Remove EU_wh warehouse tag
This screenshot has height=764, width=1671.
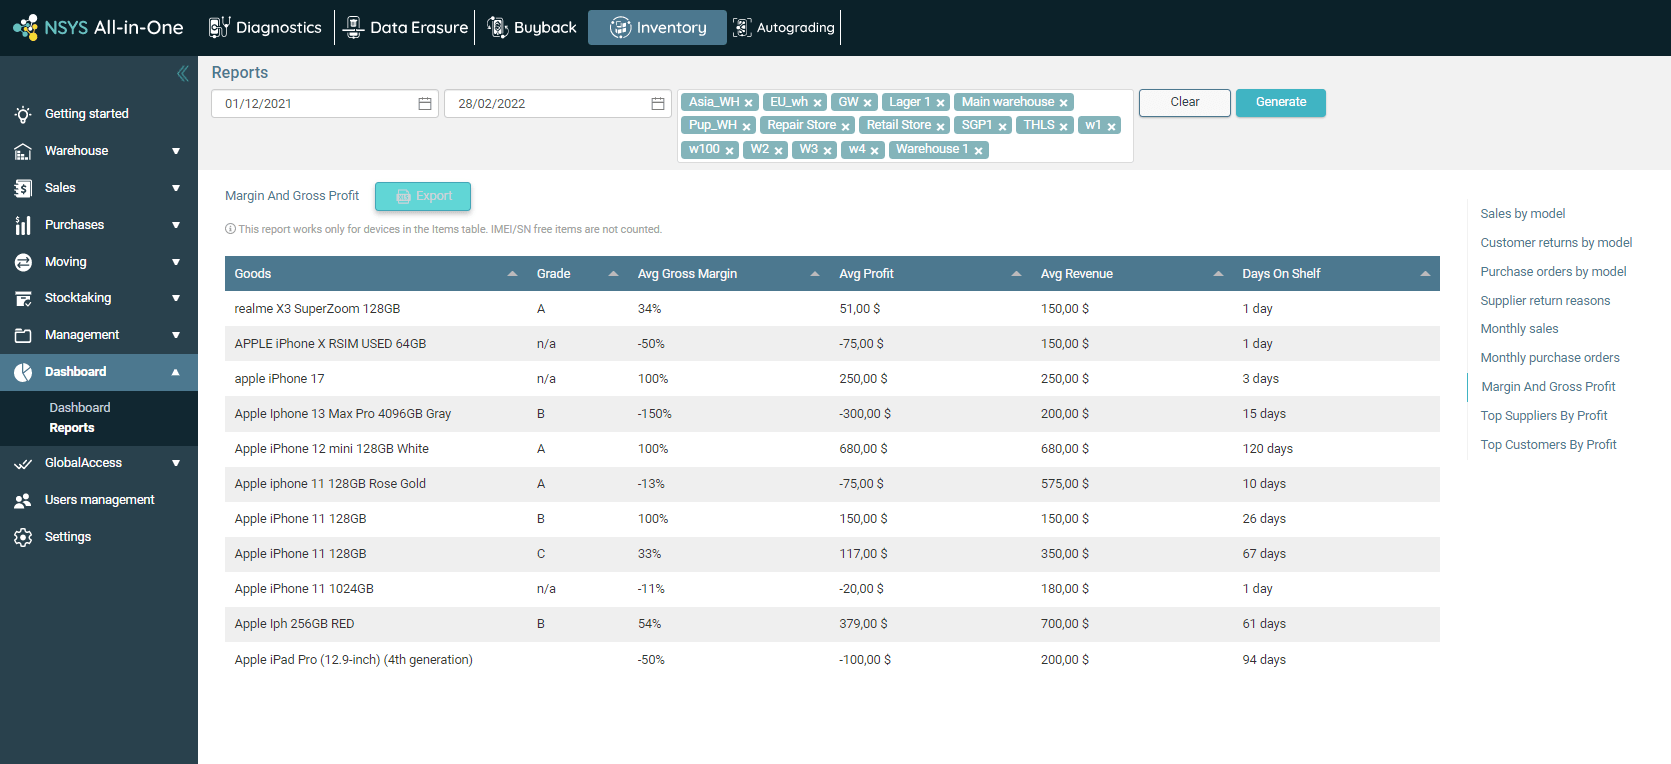(817, 103)
